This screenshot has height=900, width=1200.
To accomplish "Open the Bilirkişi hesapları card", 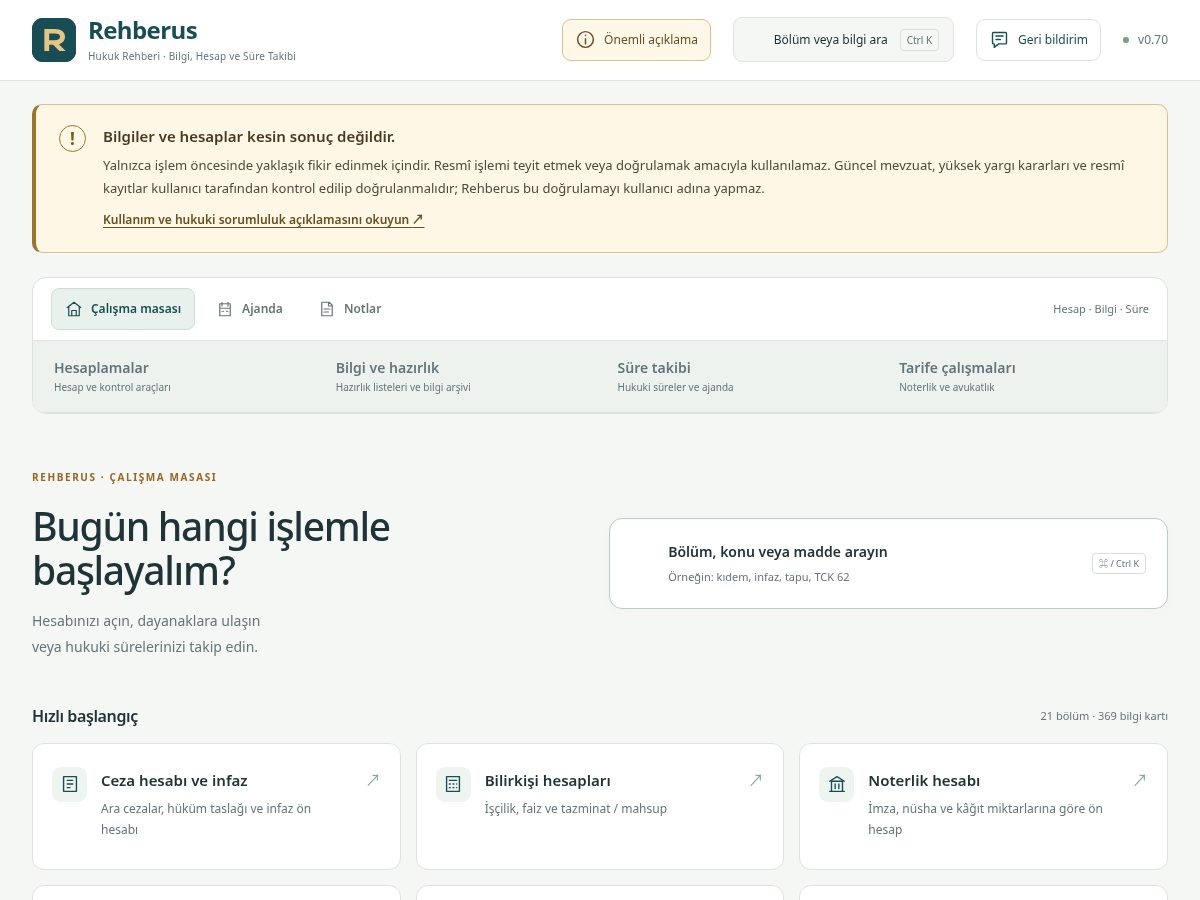I will coord(600,806).
